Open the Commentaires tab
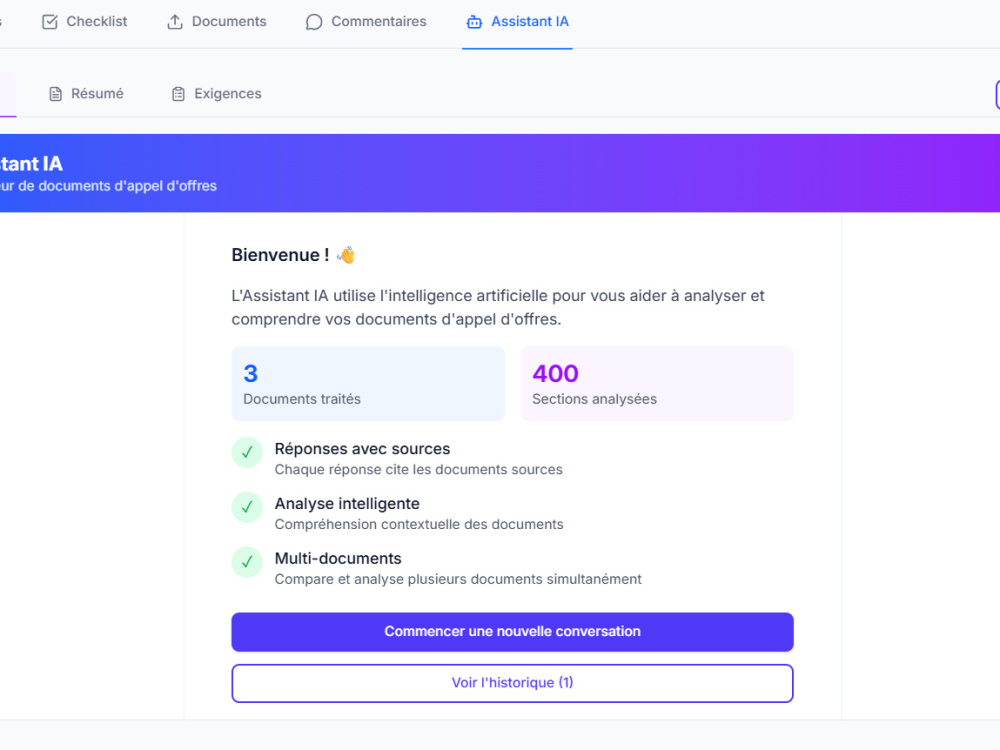This screenshot has width=1000, height=750. coord(366,22)
